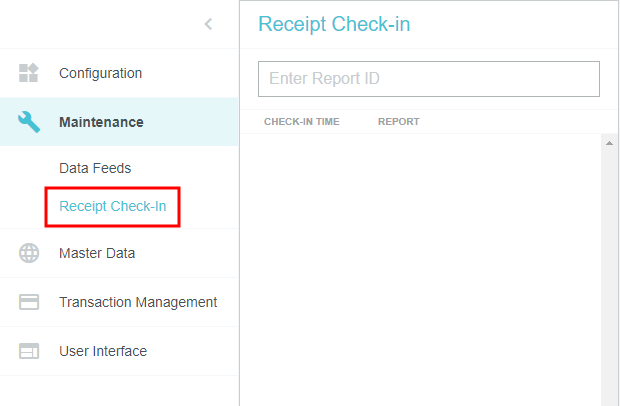The width and height of the screenshot is (620, 406).
Task: Click the Maintenance wrench icon
Action: tap(29, 122)
